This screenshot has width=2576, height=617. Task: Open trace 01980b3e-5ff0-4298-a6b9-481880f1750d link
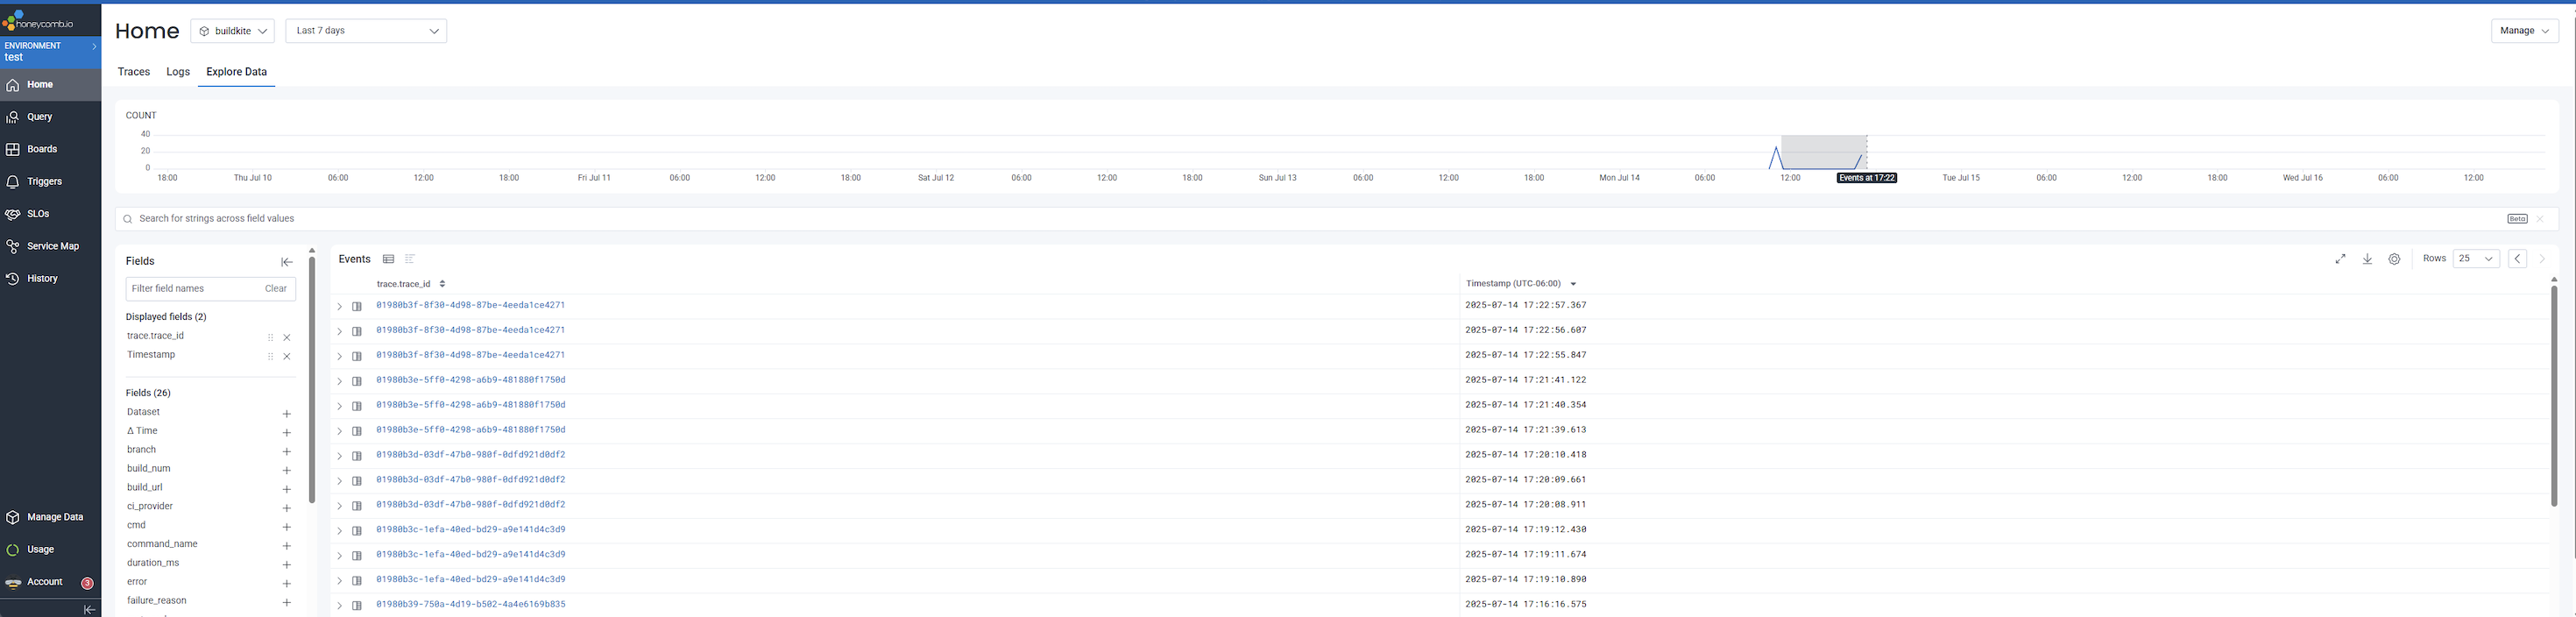tap(470, 380)
